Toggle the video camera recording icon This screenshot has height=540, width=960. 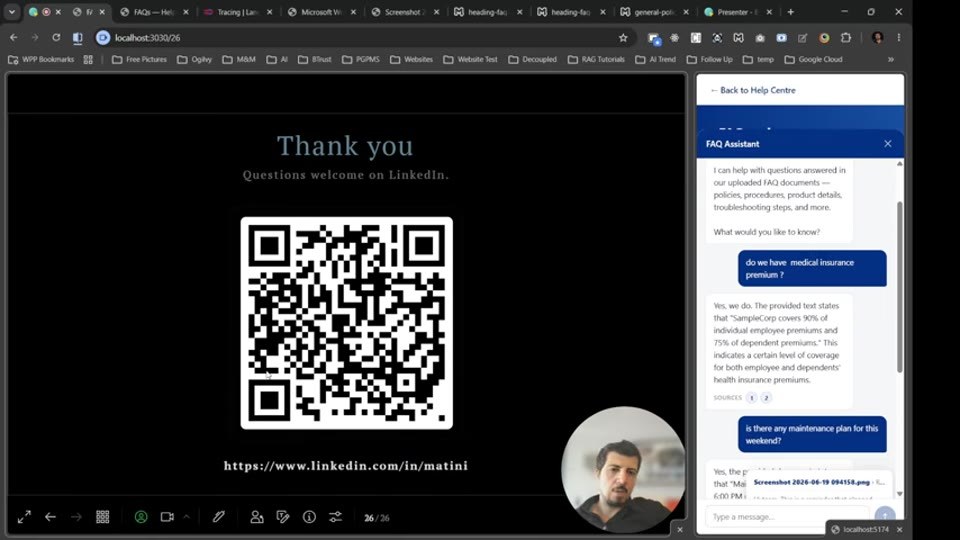click(x=167, y=517)
